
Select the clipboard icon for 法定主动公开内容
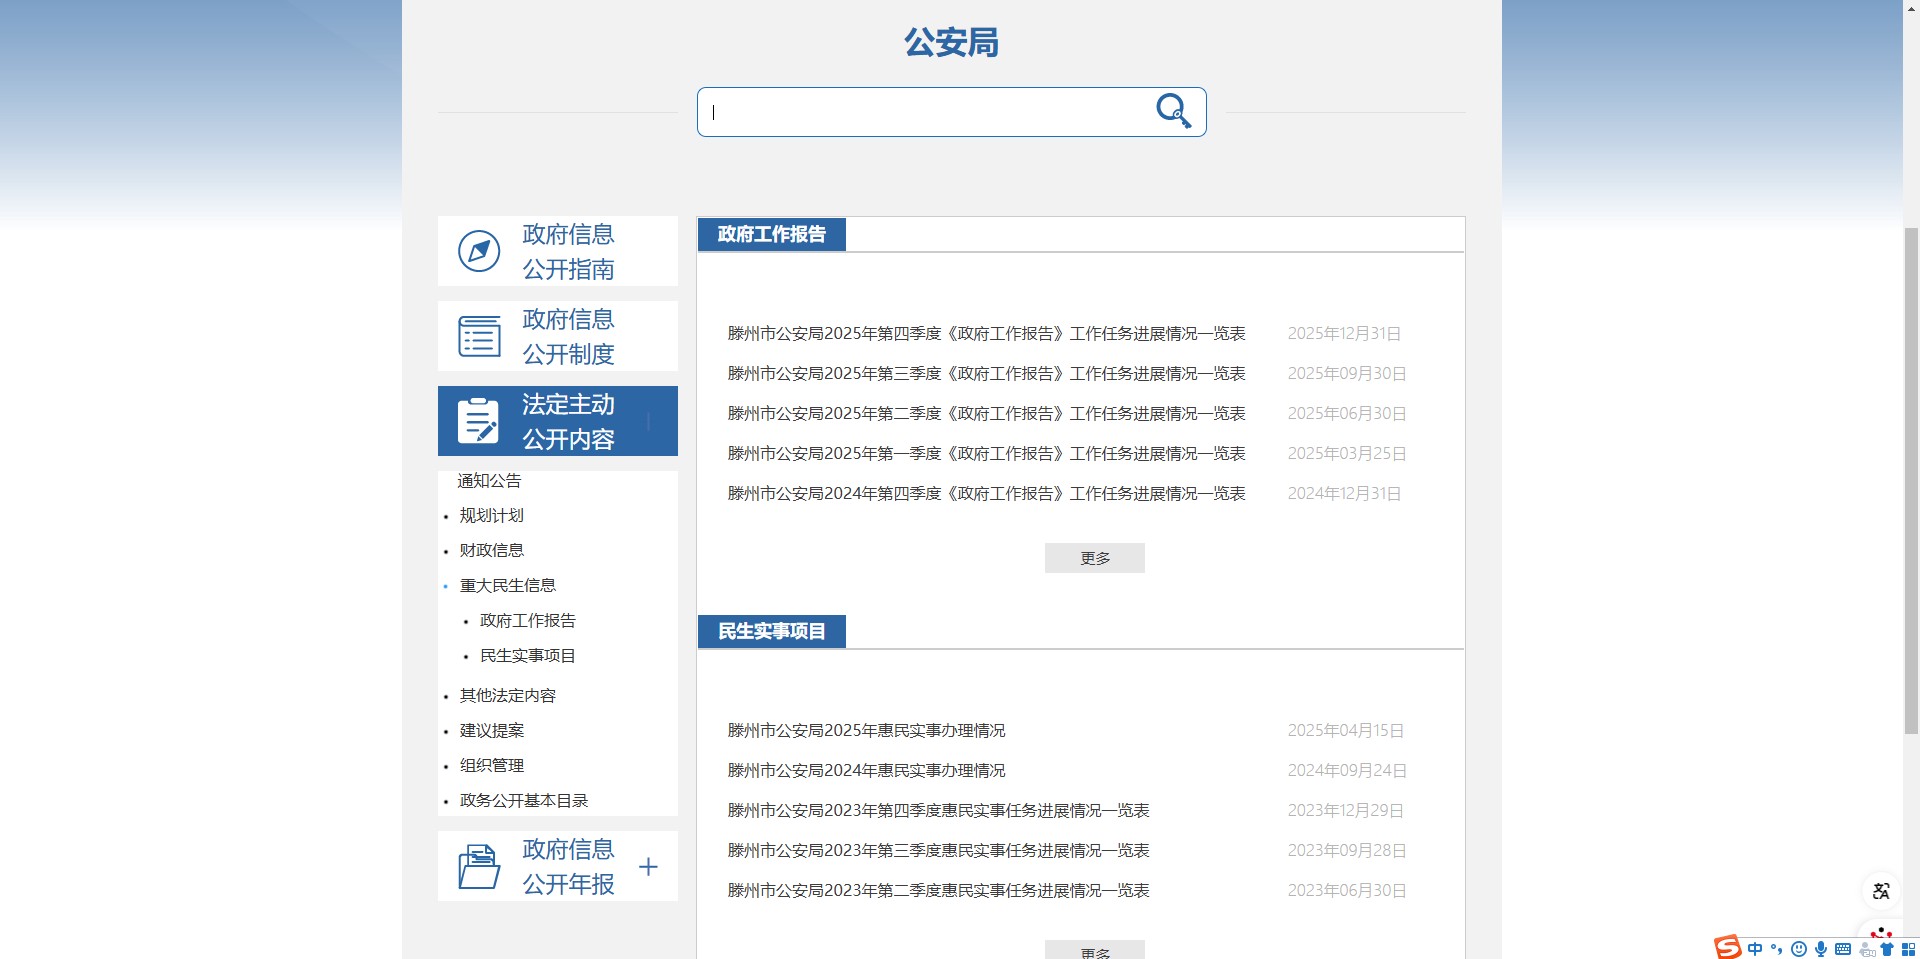477,420
